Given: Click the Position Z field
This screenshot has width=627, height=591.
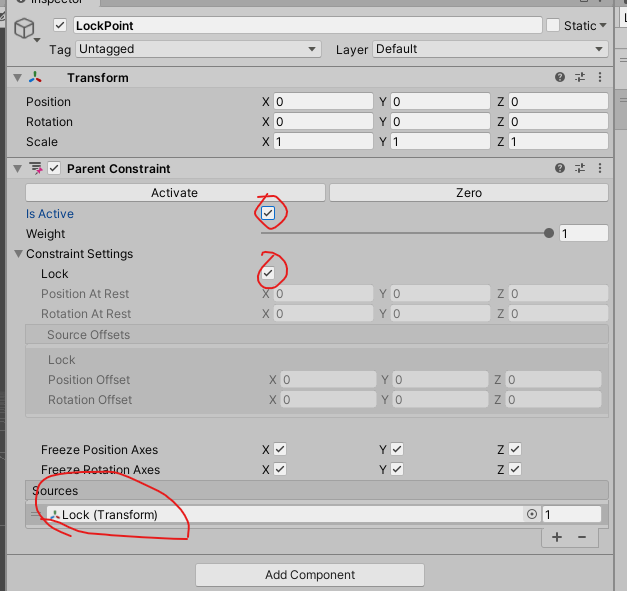Looking at the screenshot, I should 558,102.
